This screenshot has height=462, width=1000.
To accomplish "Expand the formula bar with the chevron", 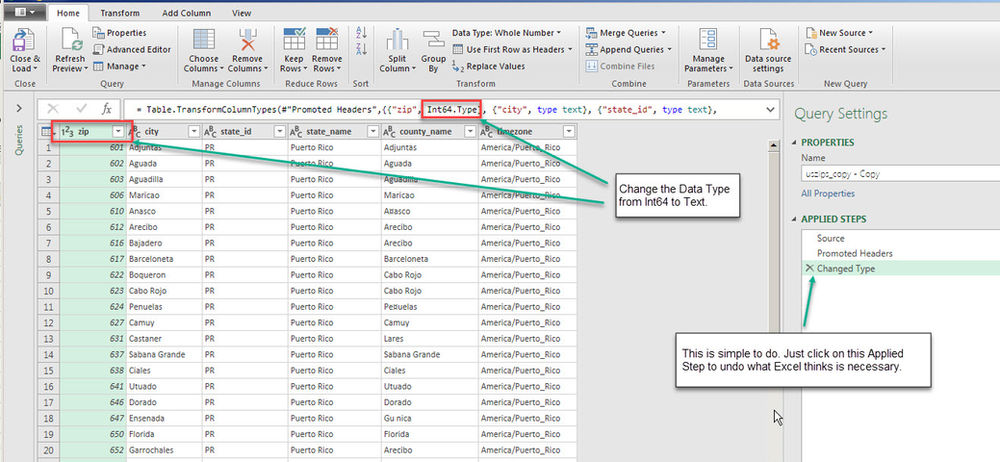I will point(770,110).
